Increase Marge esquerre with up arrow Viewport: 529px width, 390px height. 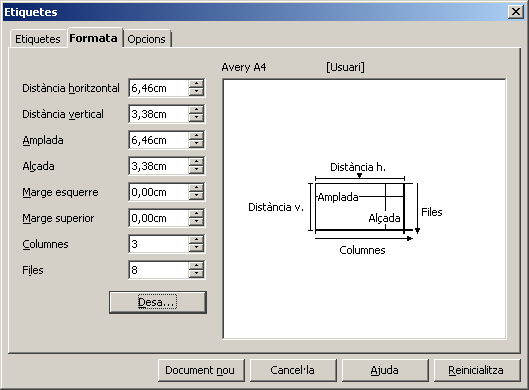196,188
